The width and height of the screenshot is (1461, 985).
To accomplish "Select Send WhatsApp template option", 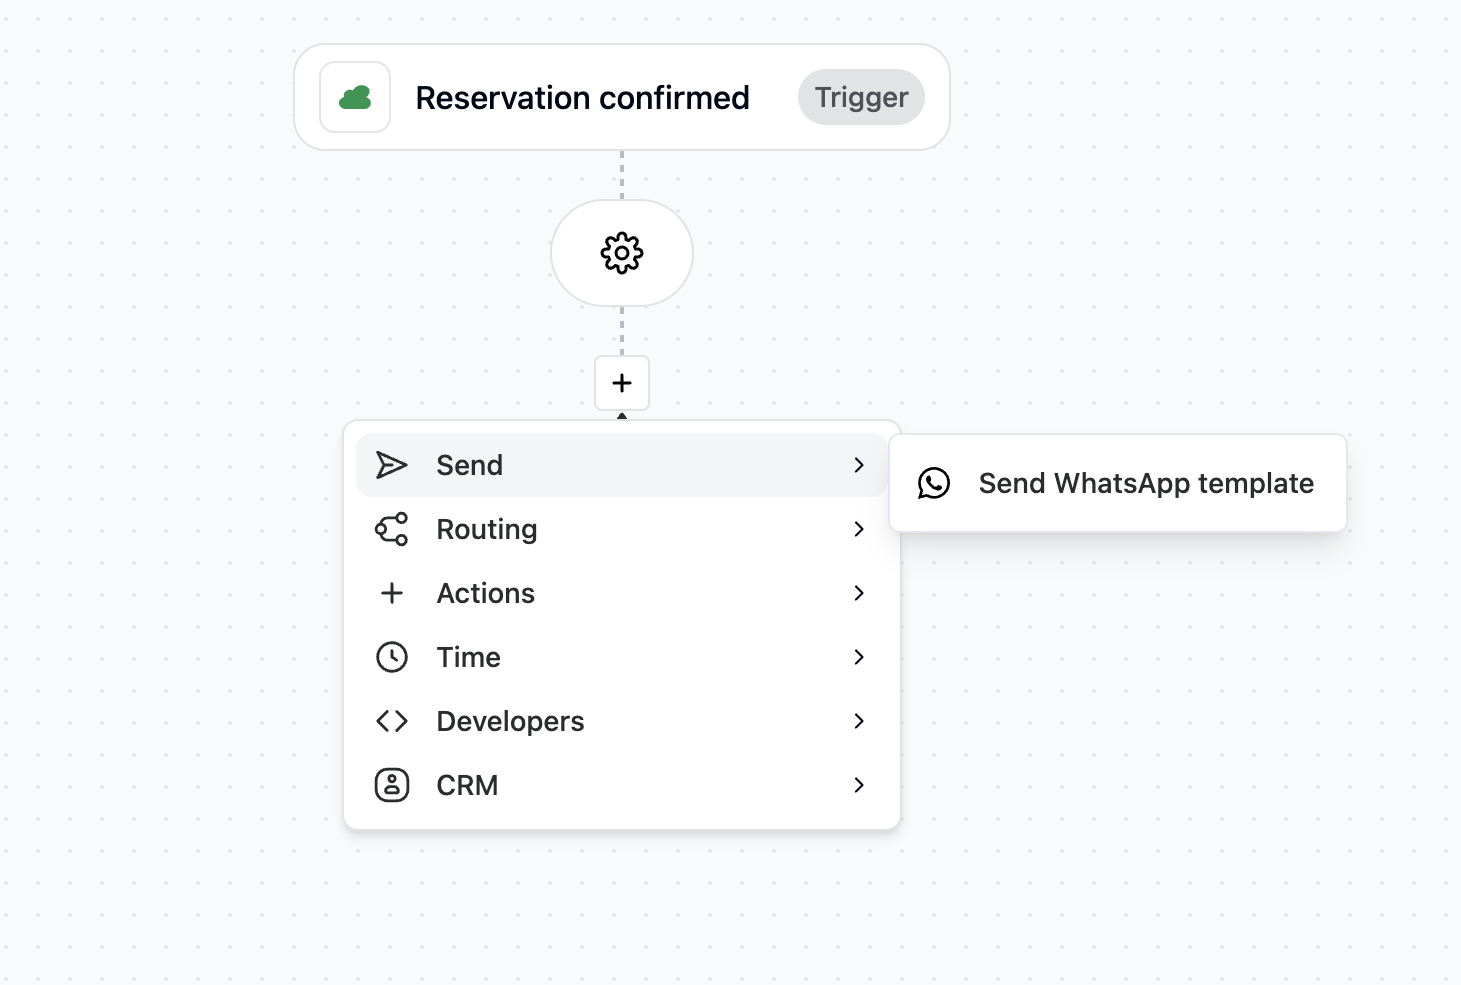I will (x=1118, y=483).
